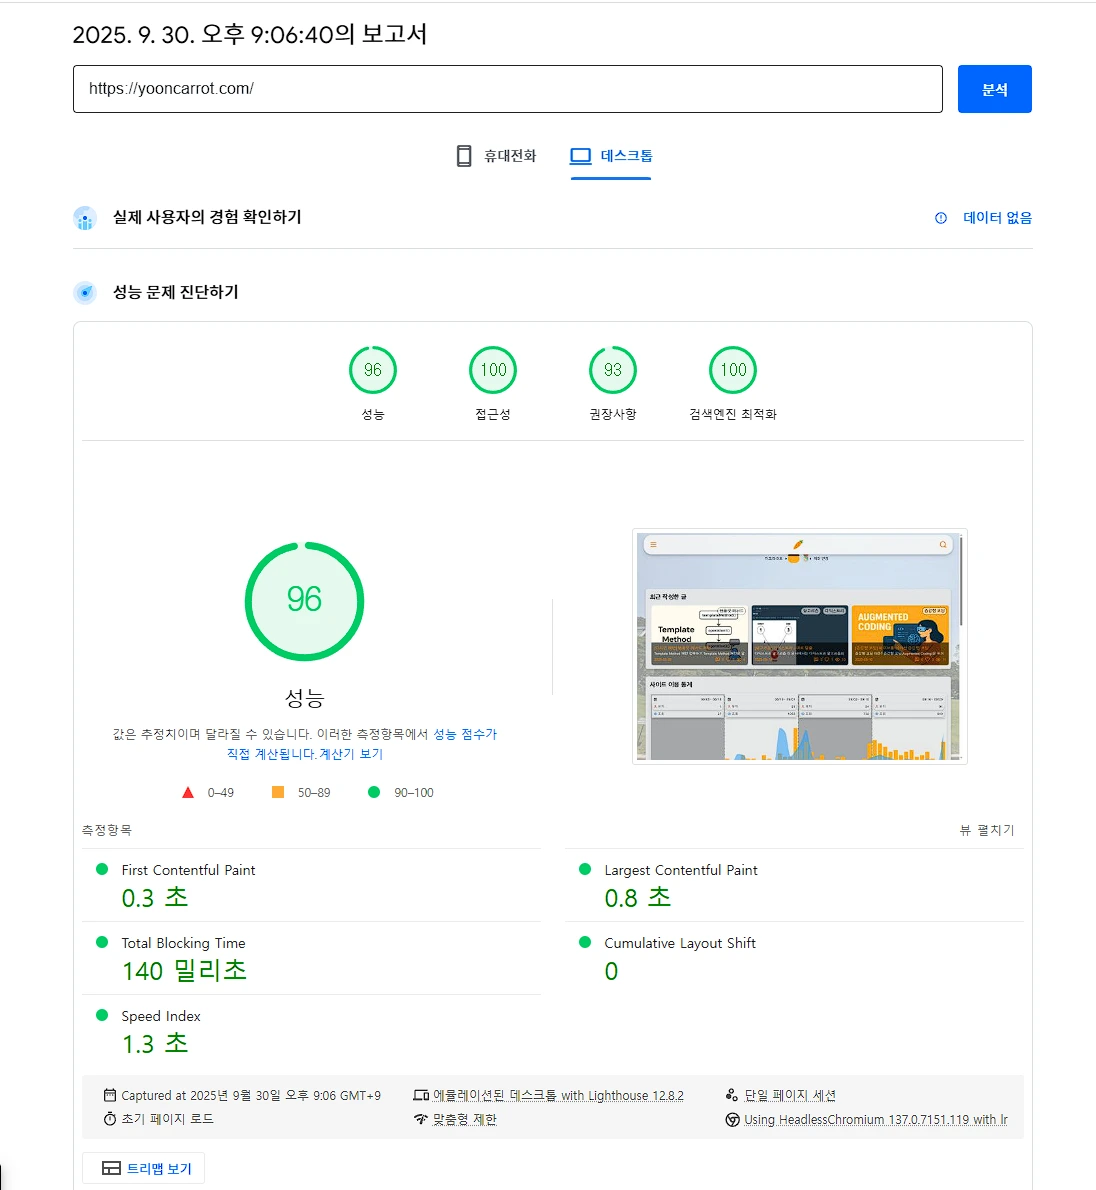1096x1190 pixels.
Task: Click the 성능 문제 진단하기 icon
Action: 85,293
